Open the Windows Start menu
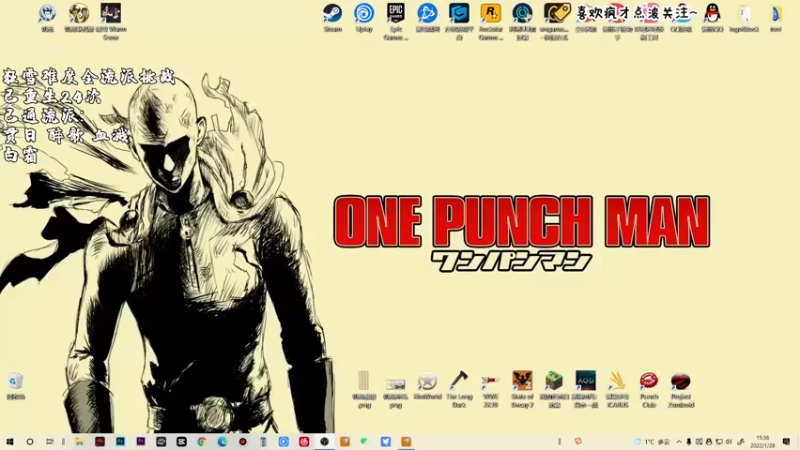This screenshot has width=800, height=450. click(10, 441)
